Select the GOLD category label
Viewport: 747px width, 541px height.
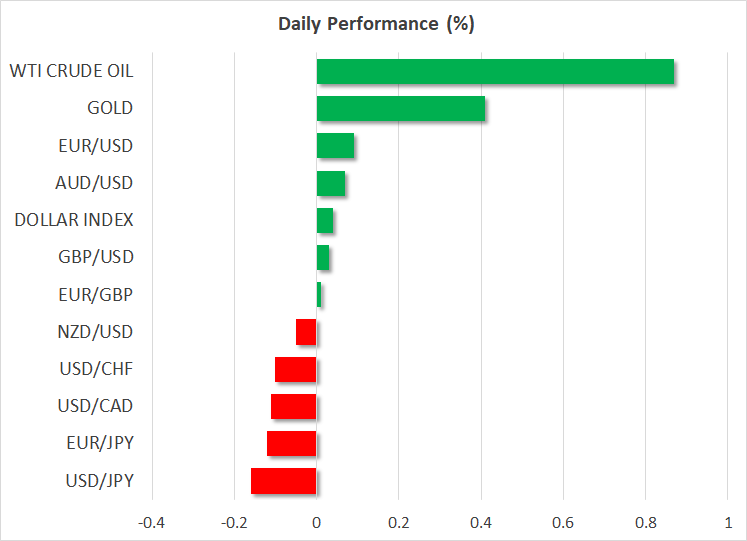110,109
